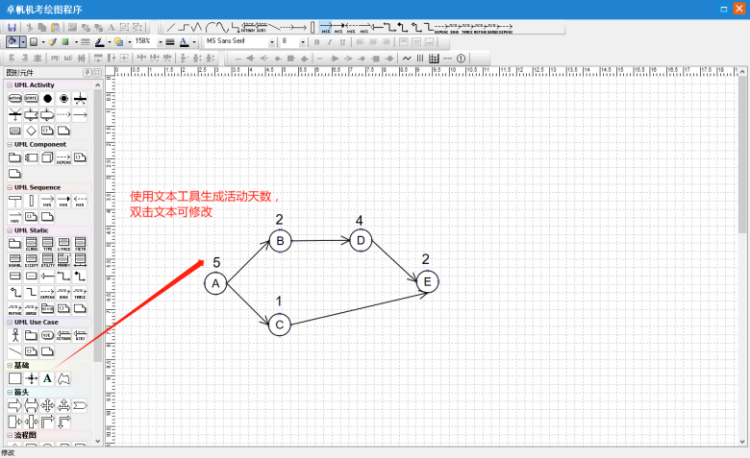Click the circled number icon in toolbar
The image size is (750, 458).
(461, 58)
